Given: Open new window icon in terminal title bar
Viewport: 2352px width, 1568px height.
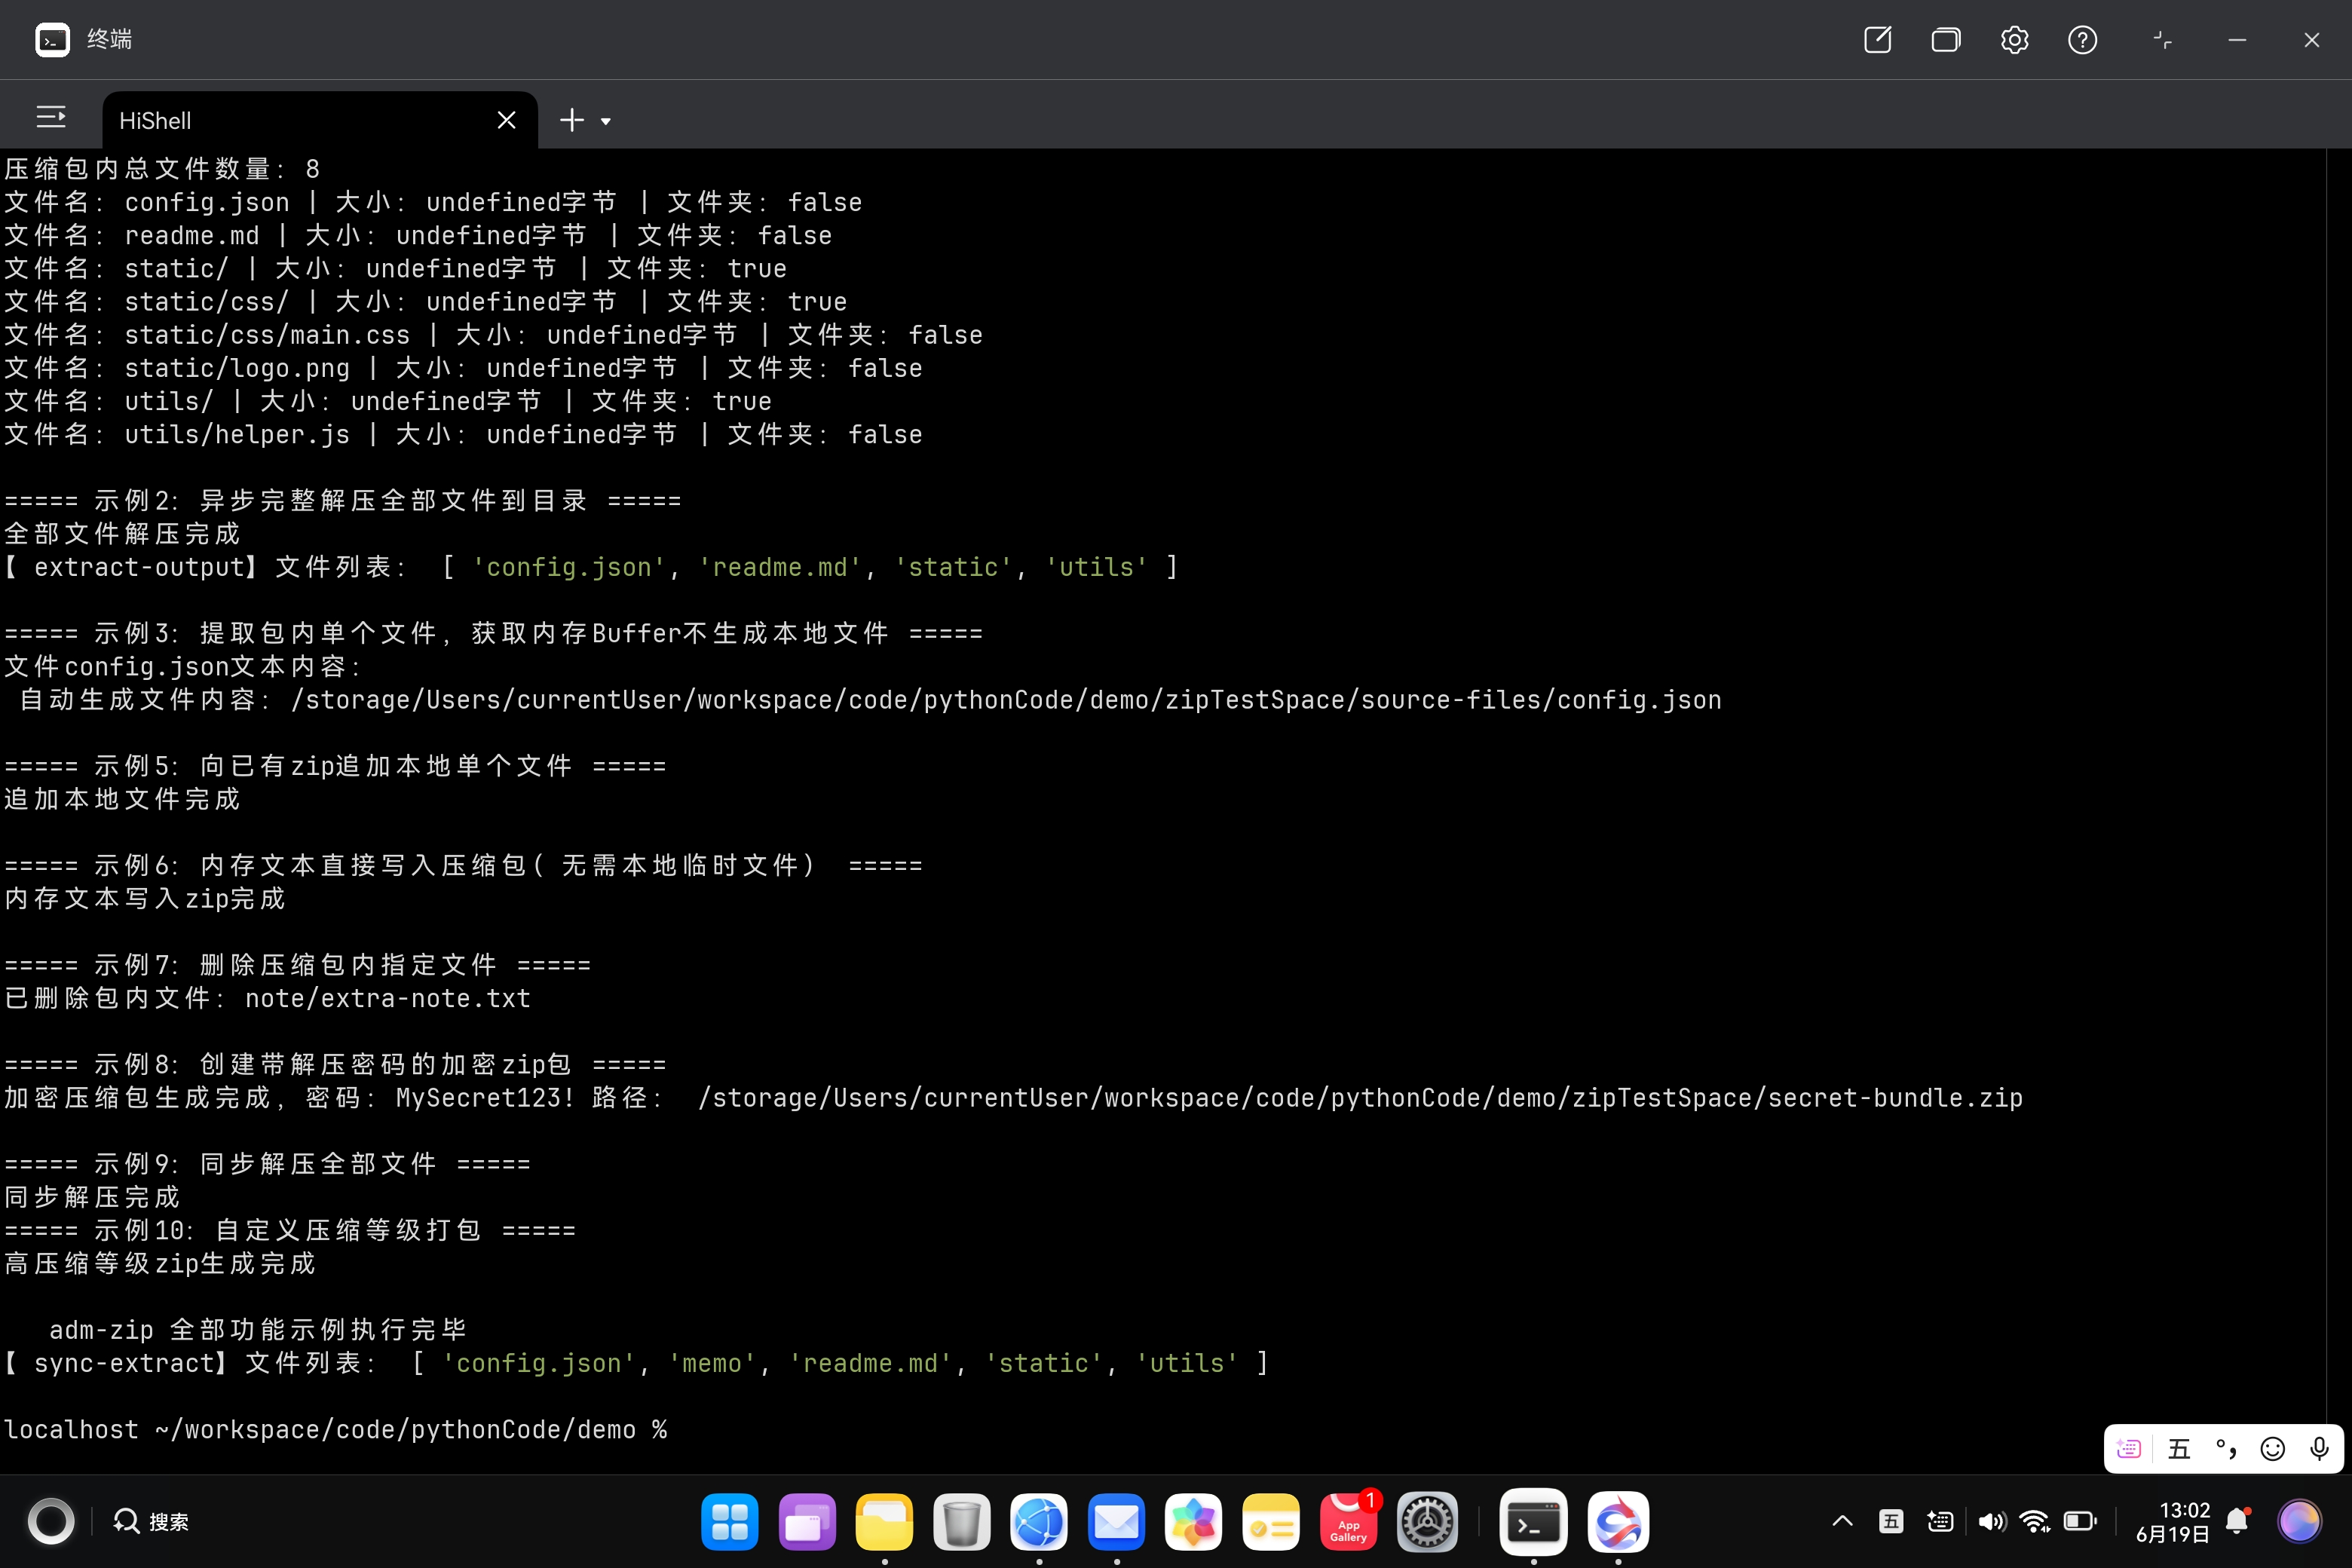Looking at the screenshot, I should tap(1877, 40).
